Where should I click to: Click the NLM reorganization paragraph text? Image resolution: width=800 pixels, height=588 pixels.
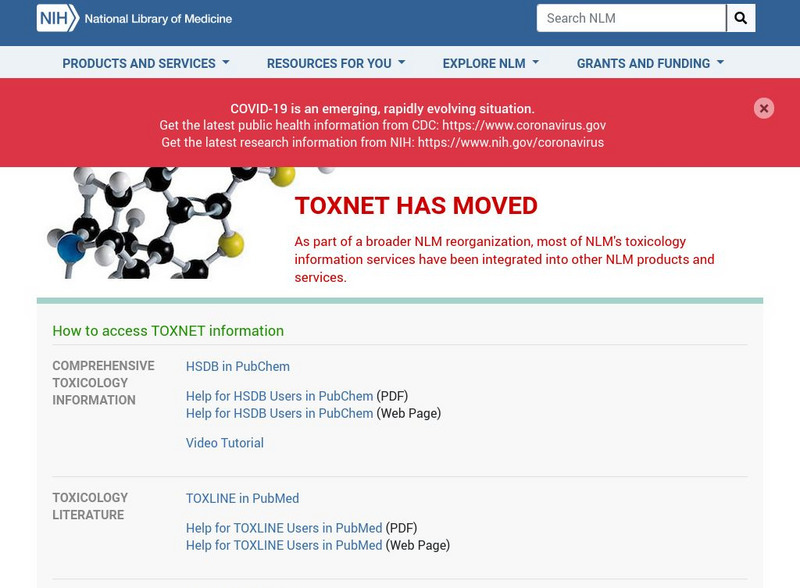pyautogui.click(x=504, y=259)
